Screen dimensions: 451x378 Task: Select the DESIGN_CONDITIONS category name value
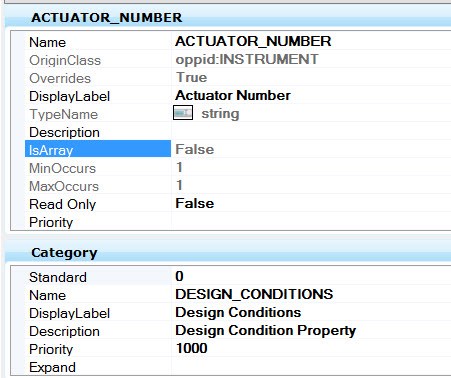(254, 294)
